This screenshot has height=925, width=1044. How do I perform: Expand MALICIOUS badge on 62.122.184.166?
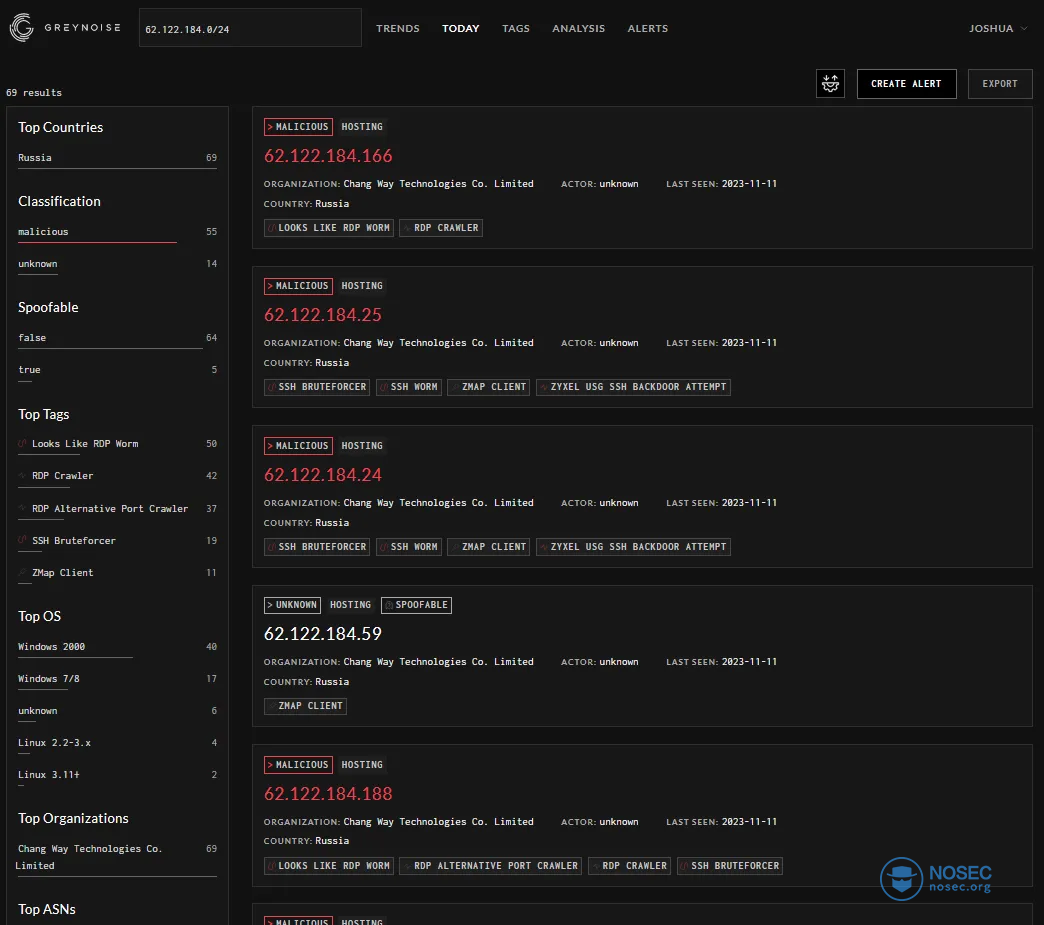pos(298,127)
